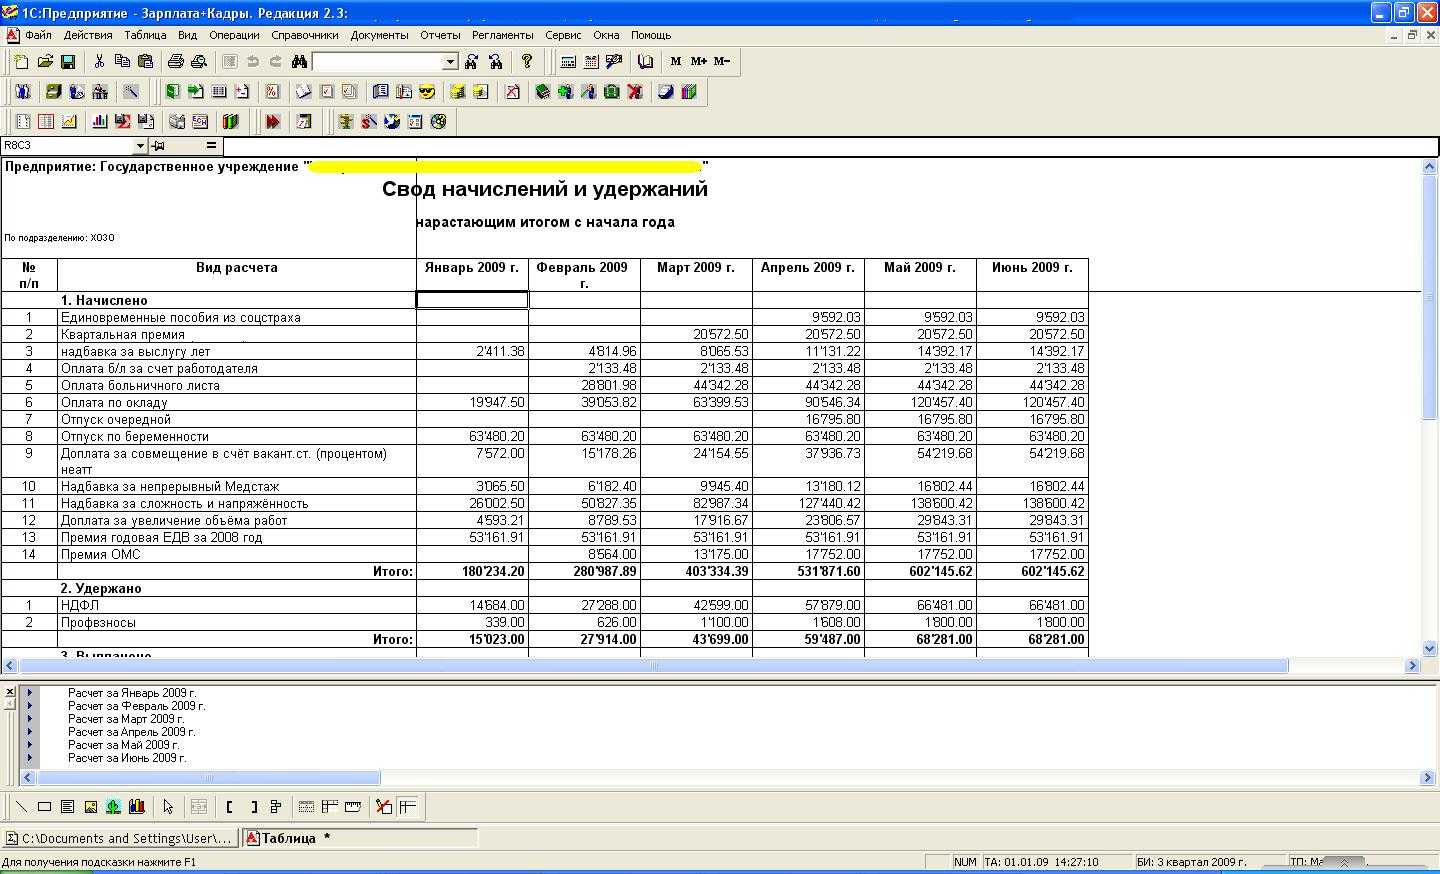The height and width of the screenshot is (874, 1440).
Task: Click the Open file folder icon
Action: [x=45, y=62]
